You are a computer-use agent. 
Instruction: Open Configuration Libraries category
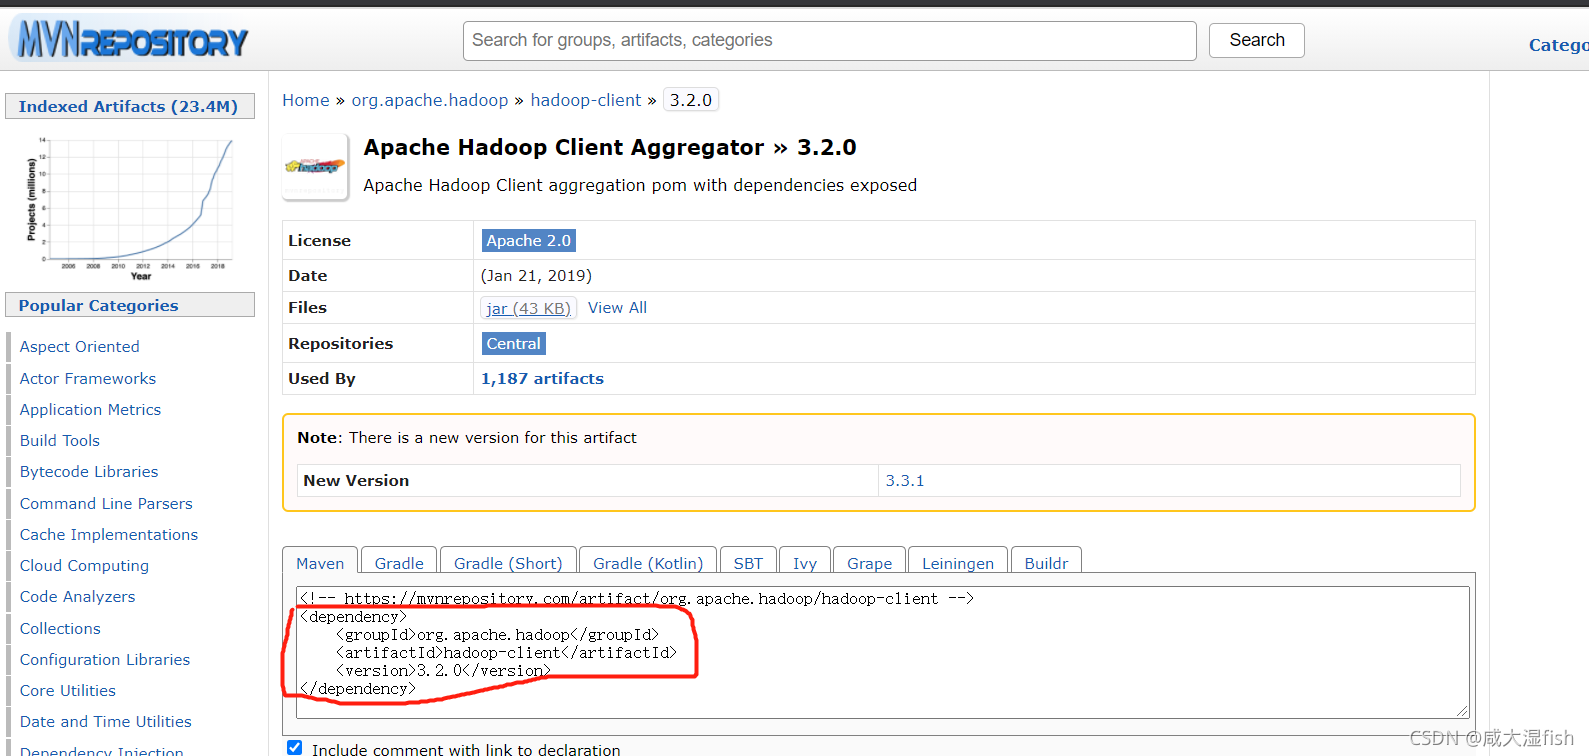(x=105, y=660)
